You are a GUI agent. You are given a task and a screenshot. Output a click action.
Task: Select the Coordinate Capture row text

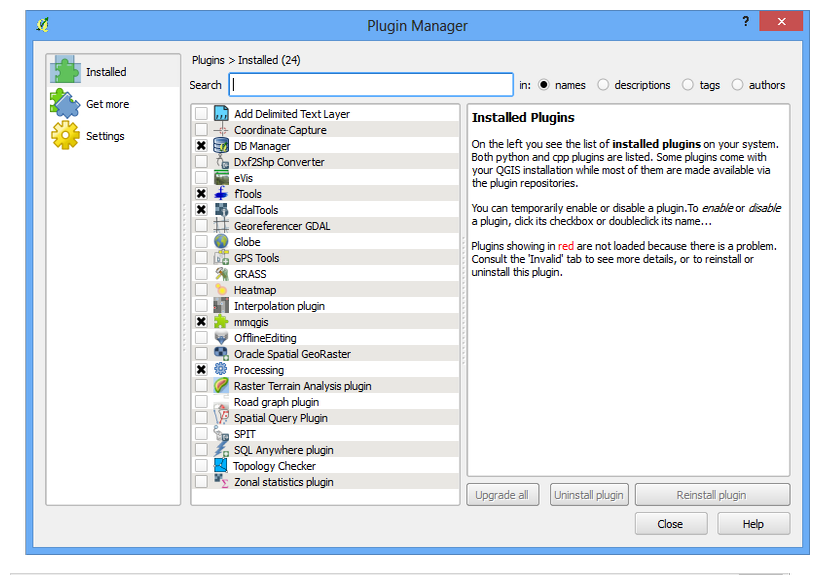280,130
